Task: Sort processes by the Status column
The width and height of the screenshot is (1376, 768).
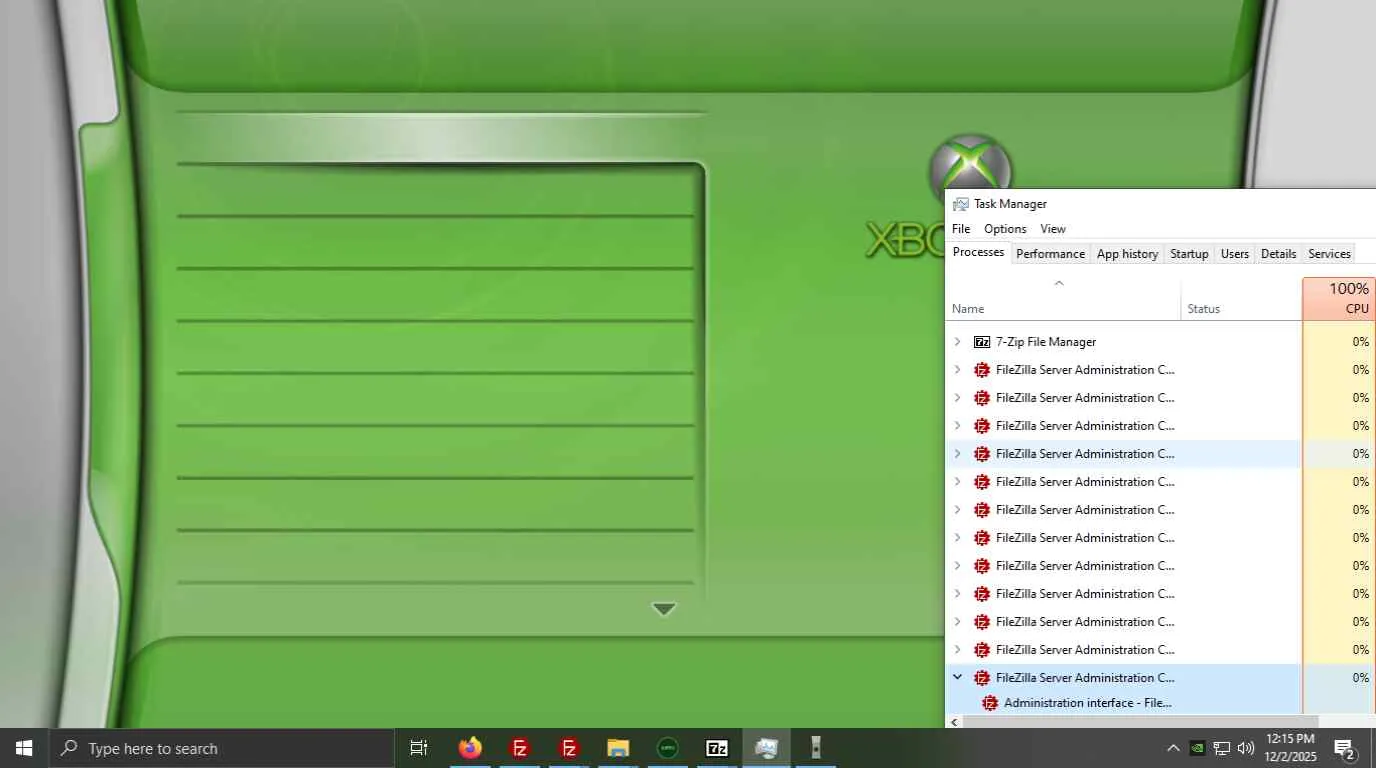Action: (1241, 299)
